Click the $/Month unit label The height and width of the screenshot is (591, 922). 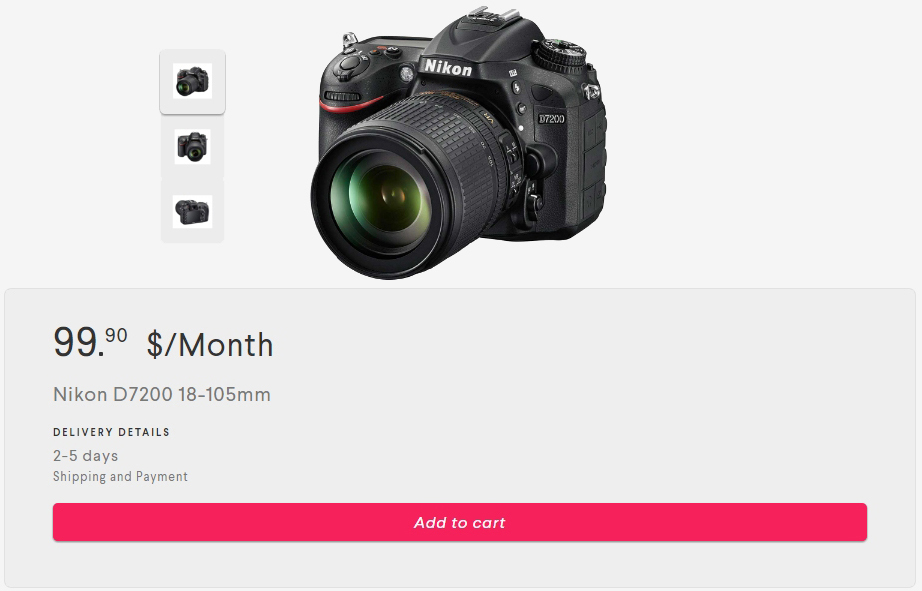(x=210, y=345)
